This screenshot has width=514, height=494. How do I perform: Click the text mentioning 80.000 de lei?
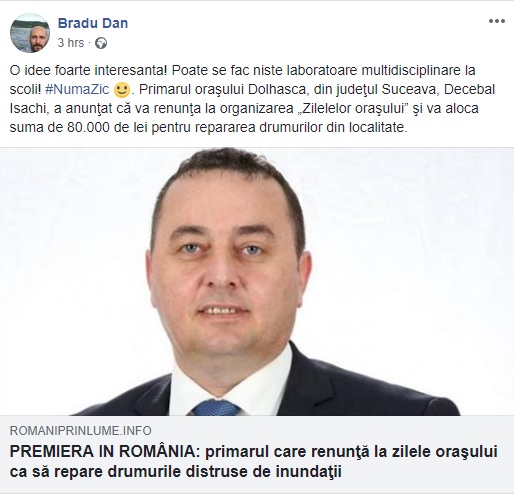click(x=208, y=127)
